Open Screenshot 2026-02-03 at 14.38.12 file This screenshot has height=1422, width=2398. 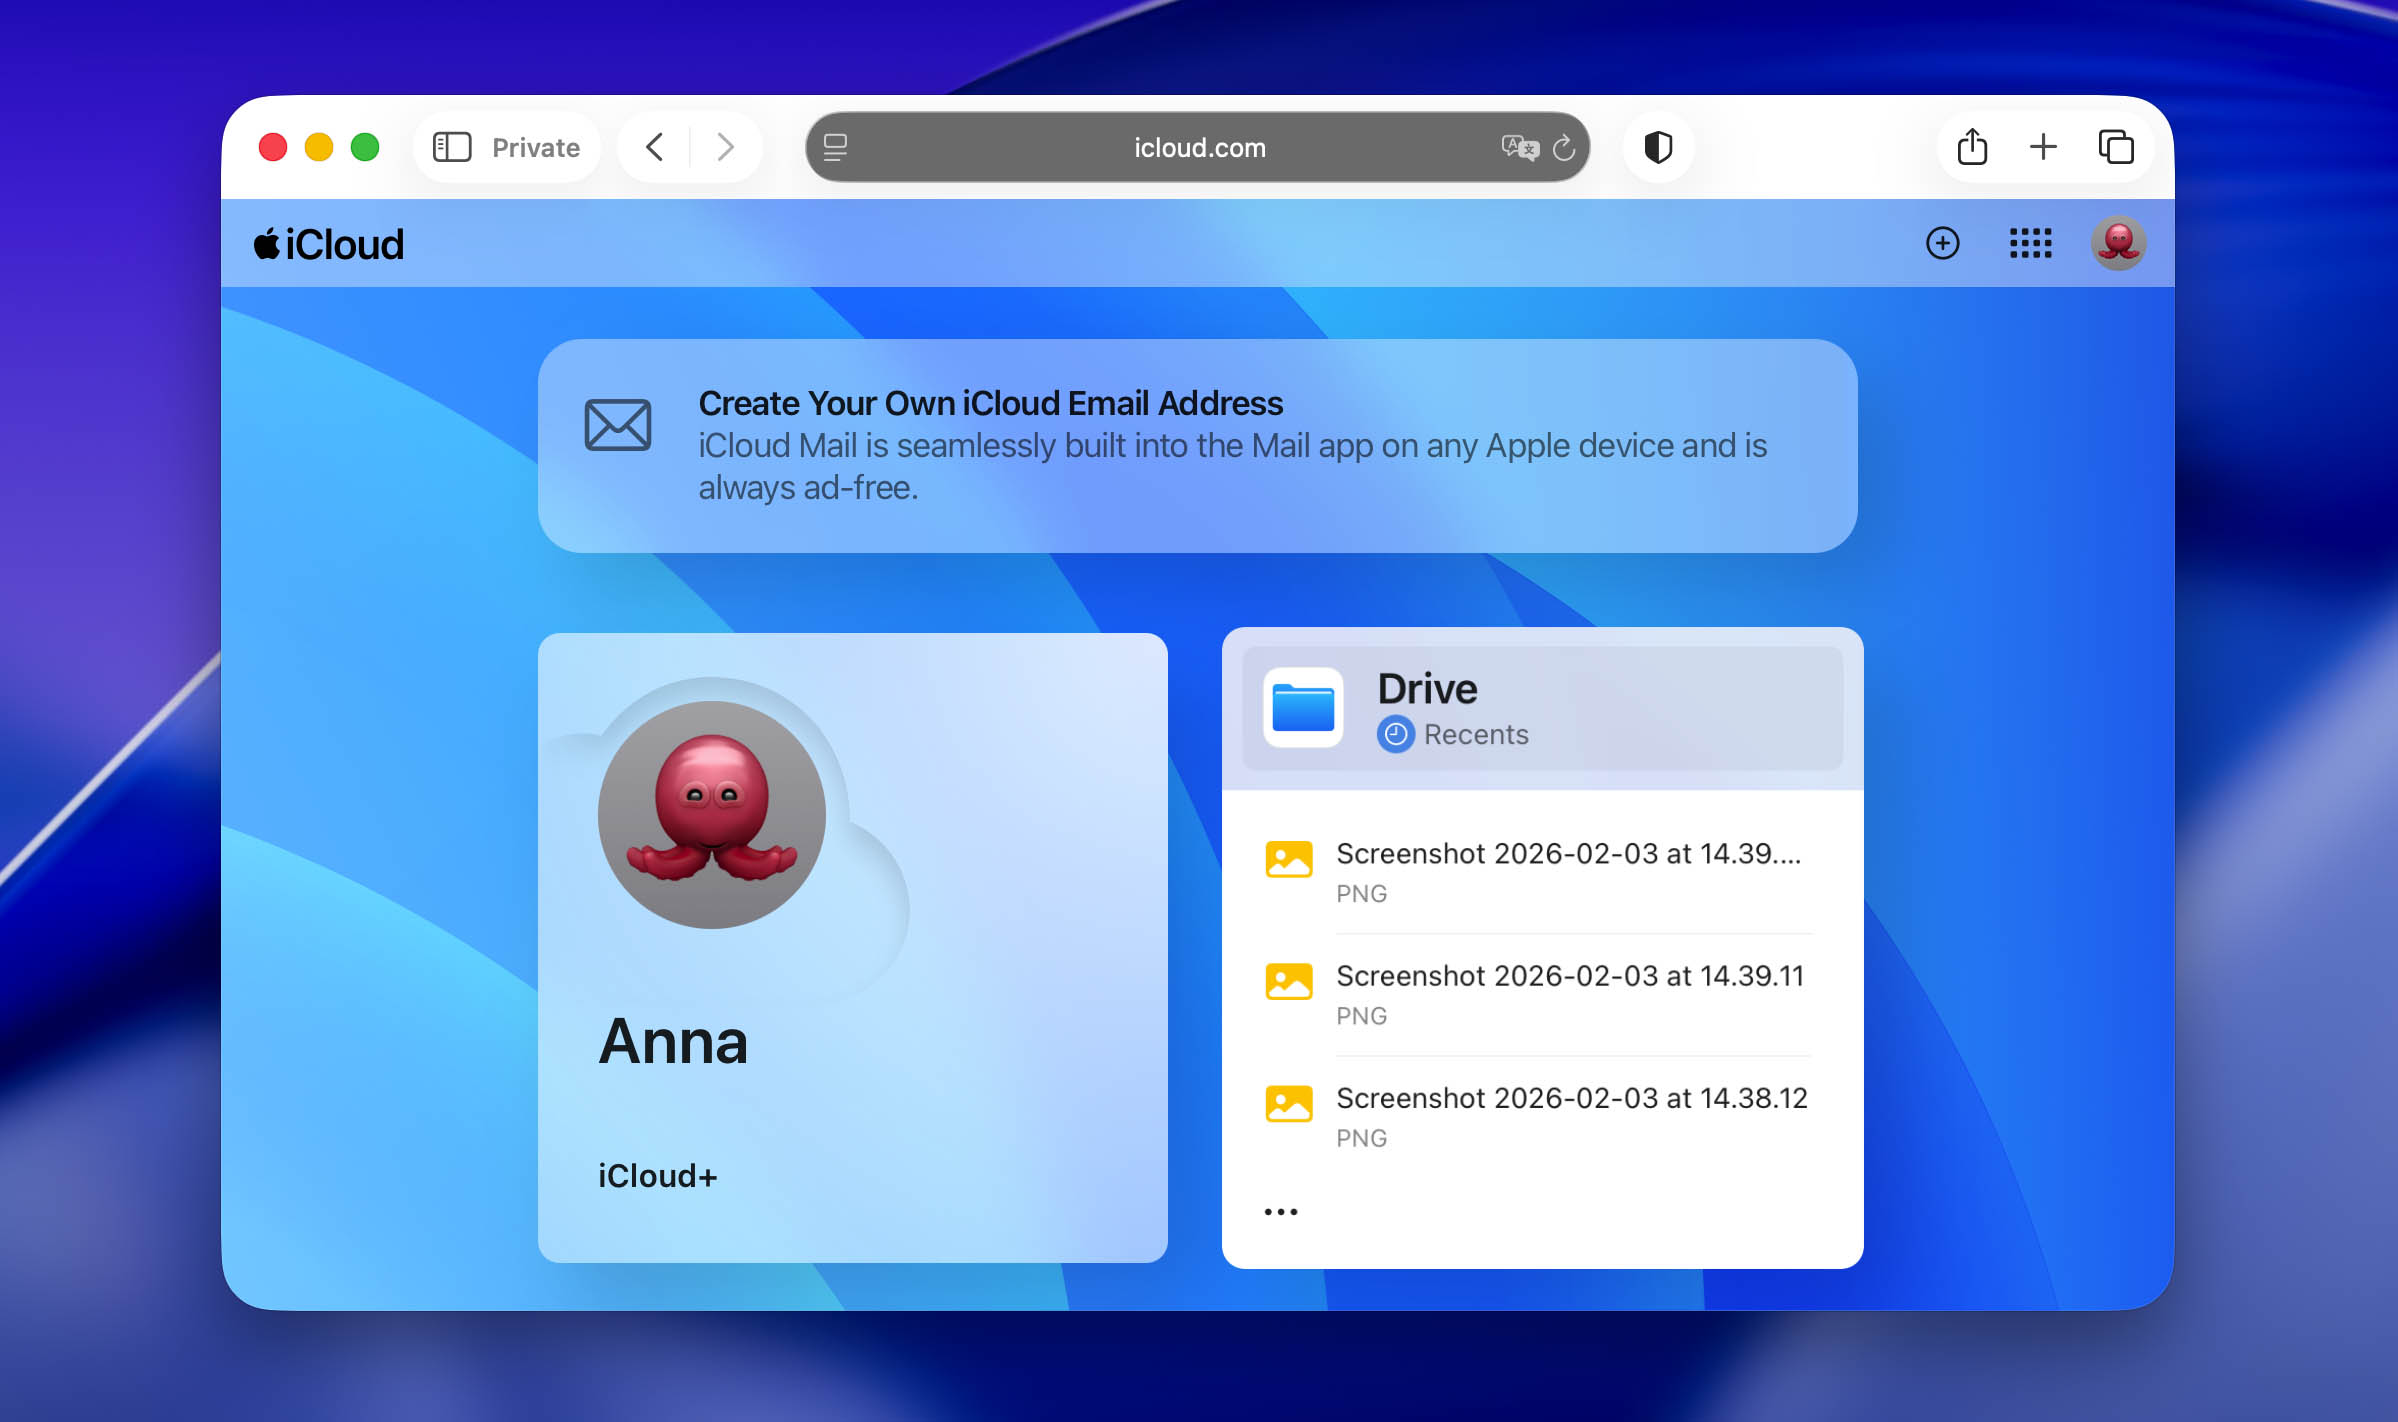click(1540, 1116)
